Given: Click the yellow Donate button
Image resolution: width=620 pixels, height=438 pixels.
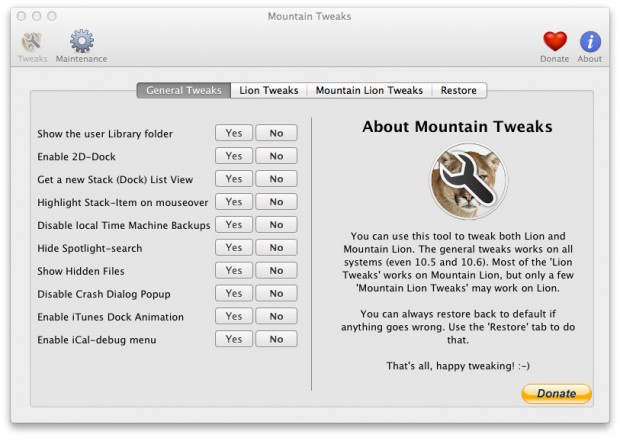Looking at the screenshot, I should (x=556, y=394).
